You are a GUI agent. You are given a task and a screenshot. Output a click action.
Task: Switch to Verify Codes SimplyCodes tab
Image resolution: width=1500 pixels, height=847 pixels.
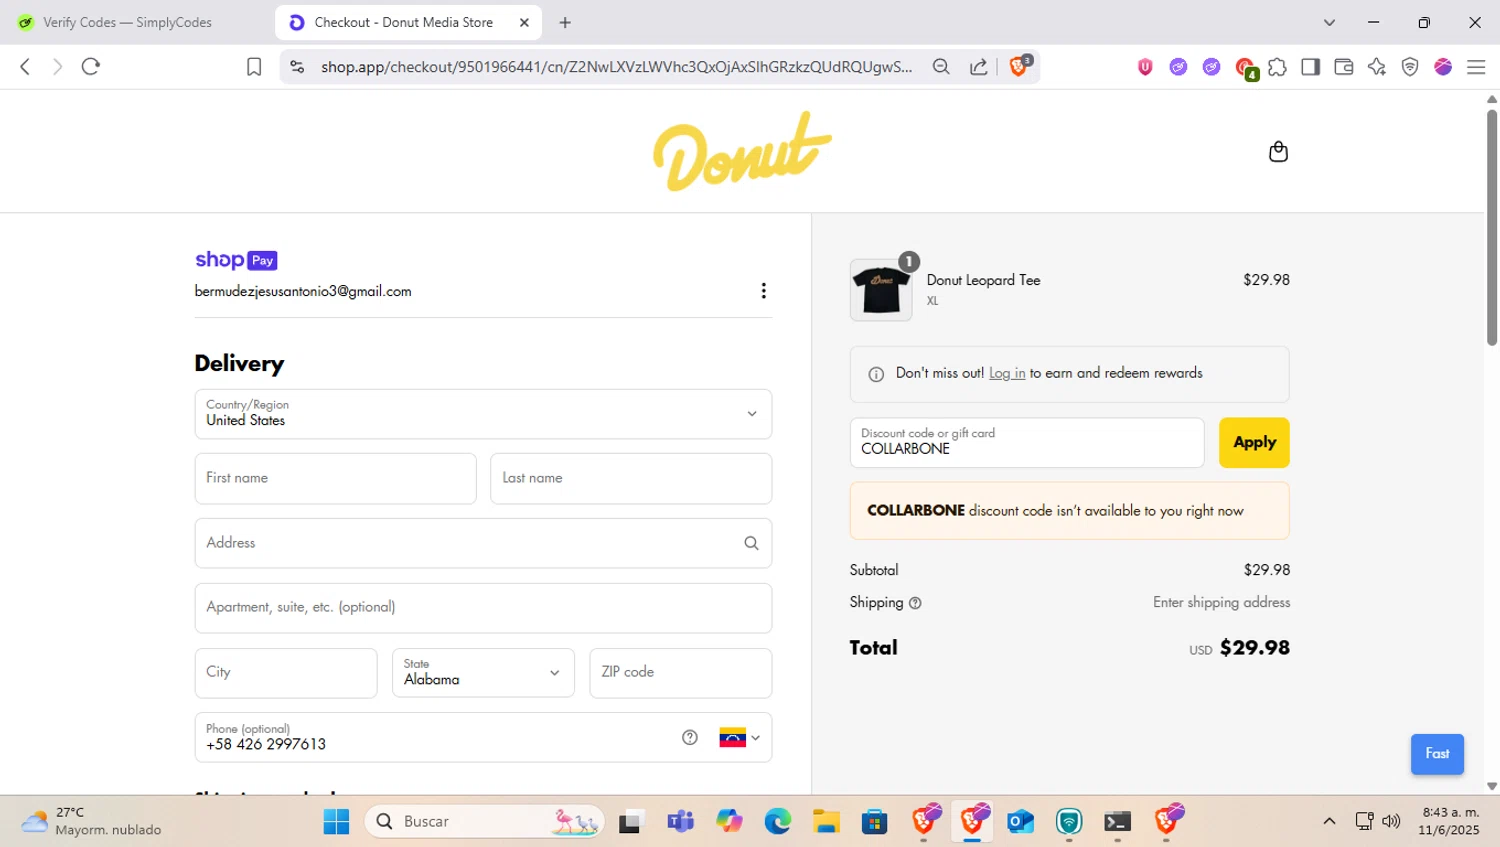click(127, 22)
